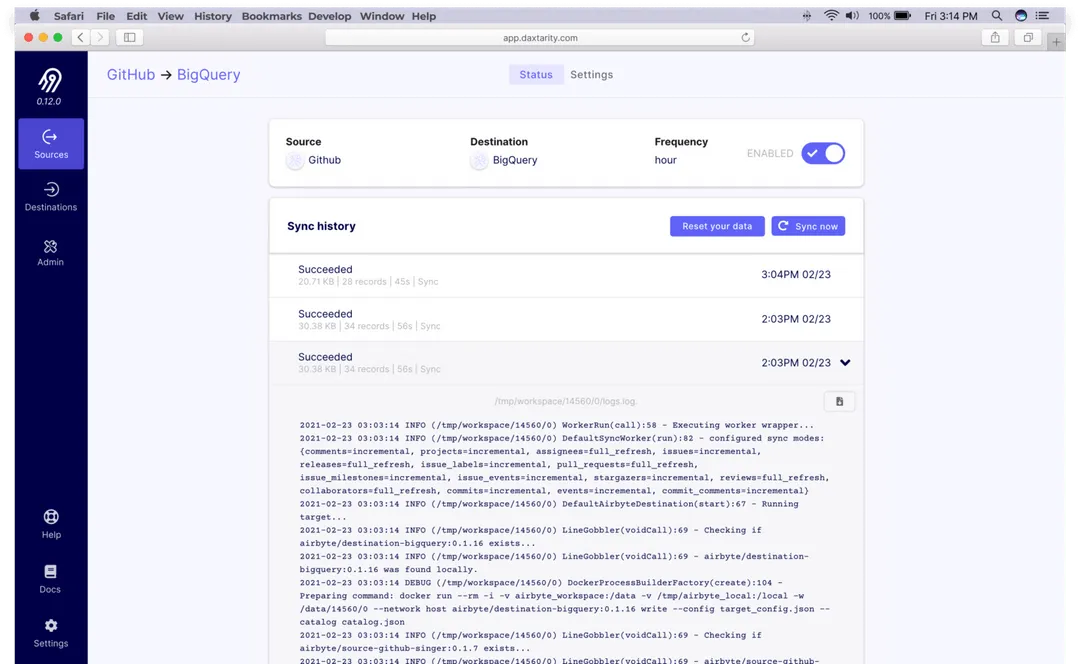Open Safari menu in menu bar
Screen dimensions: 1080x664
tap(69, 16)
